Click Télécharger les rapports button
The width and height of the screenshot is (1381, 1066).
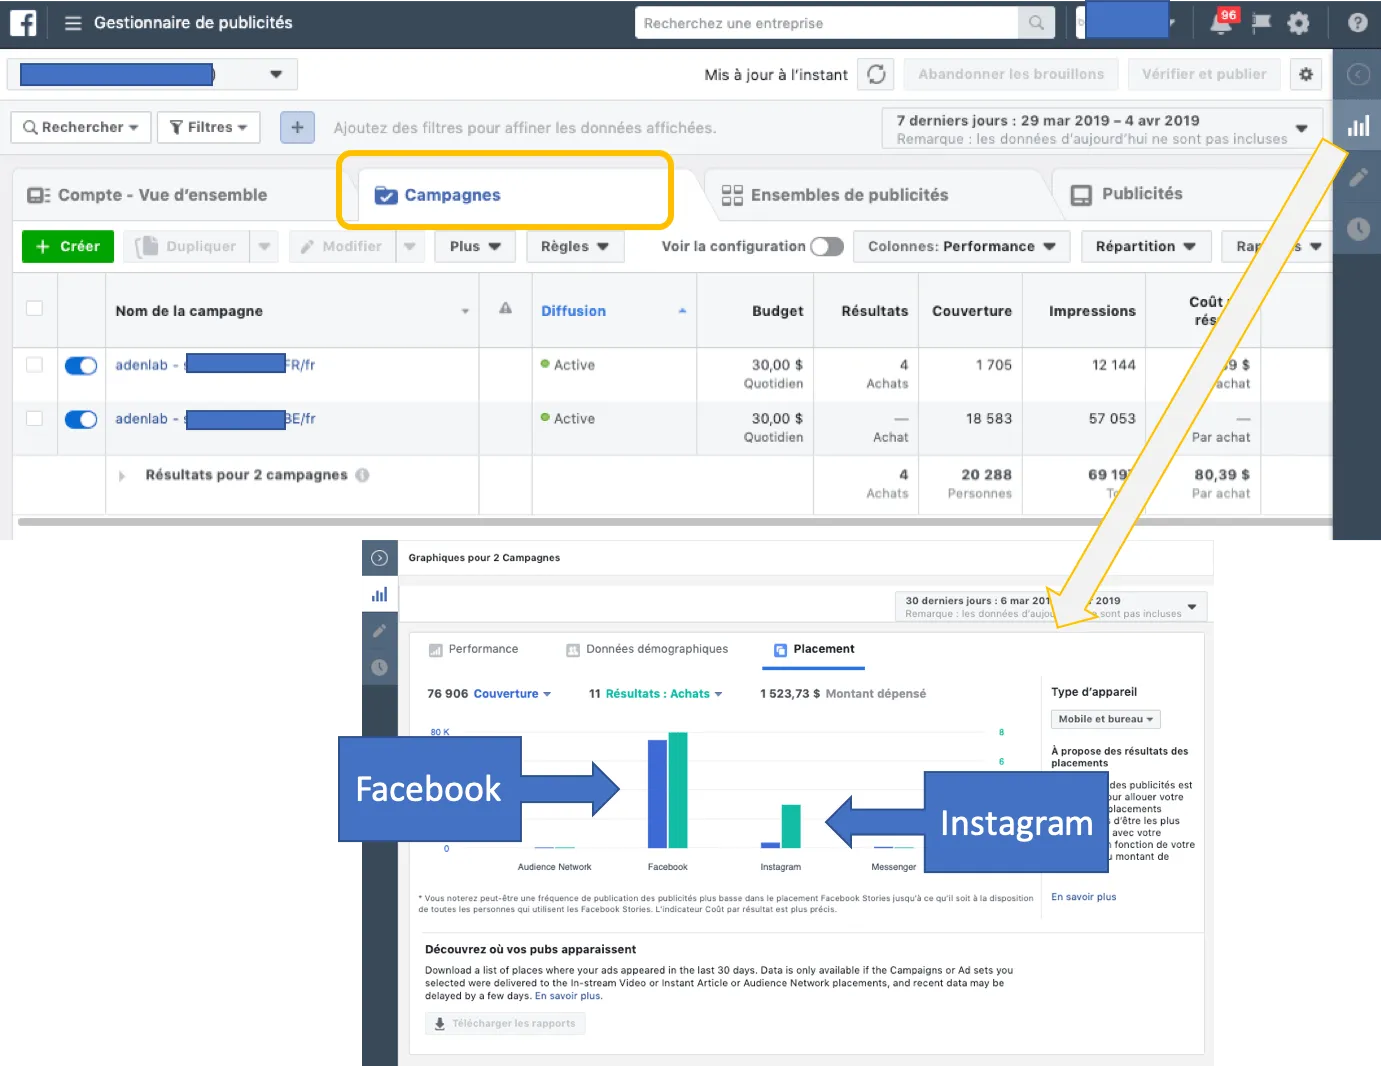pyautogui.click(x=505, y=1023)
